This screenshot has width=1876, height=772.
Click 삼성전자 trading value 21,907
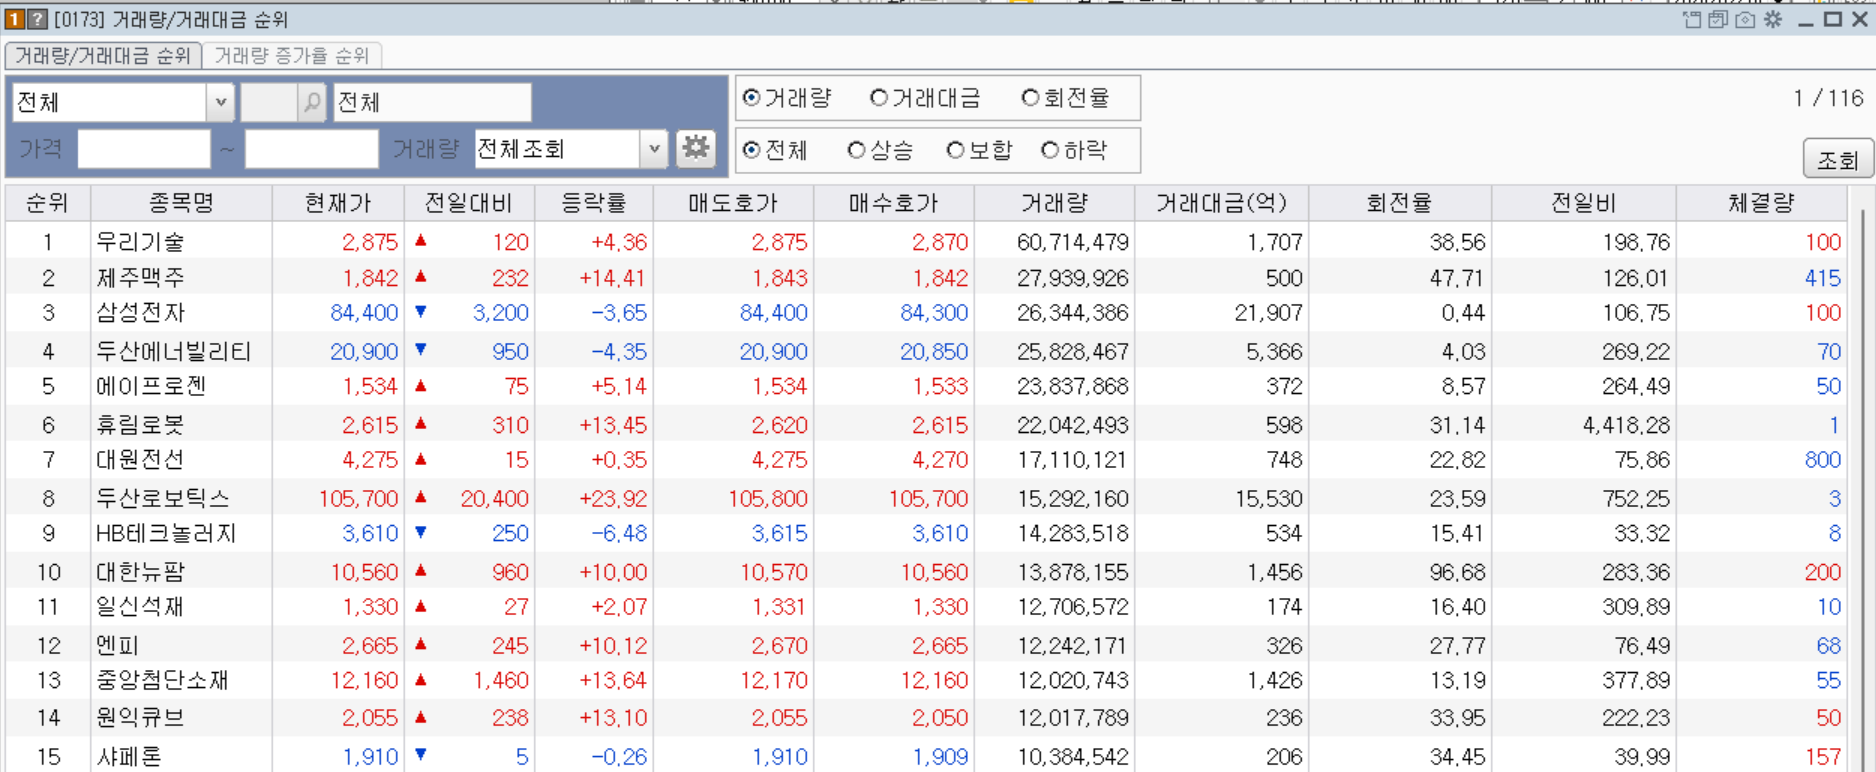pos(1268,313)
